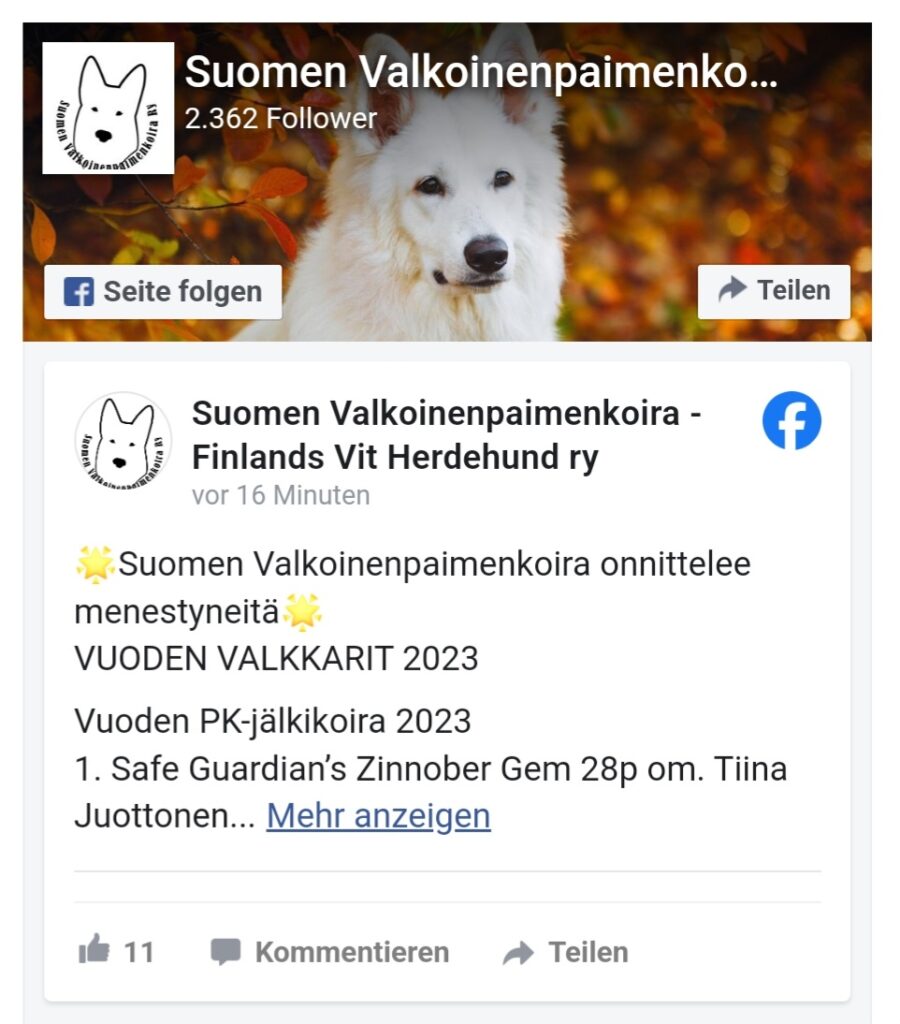Open the Suomen Valkoinenpaimenko… page title
Image resolution: width=900 pixels, height=1024 pixels.
481,71
